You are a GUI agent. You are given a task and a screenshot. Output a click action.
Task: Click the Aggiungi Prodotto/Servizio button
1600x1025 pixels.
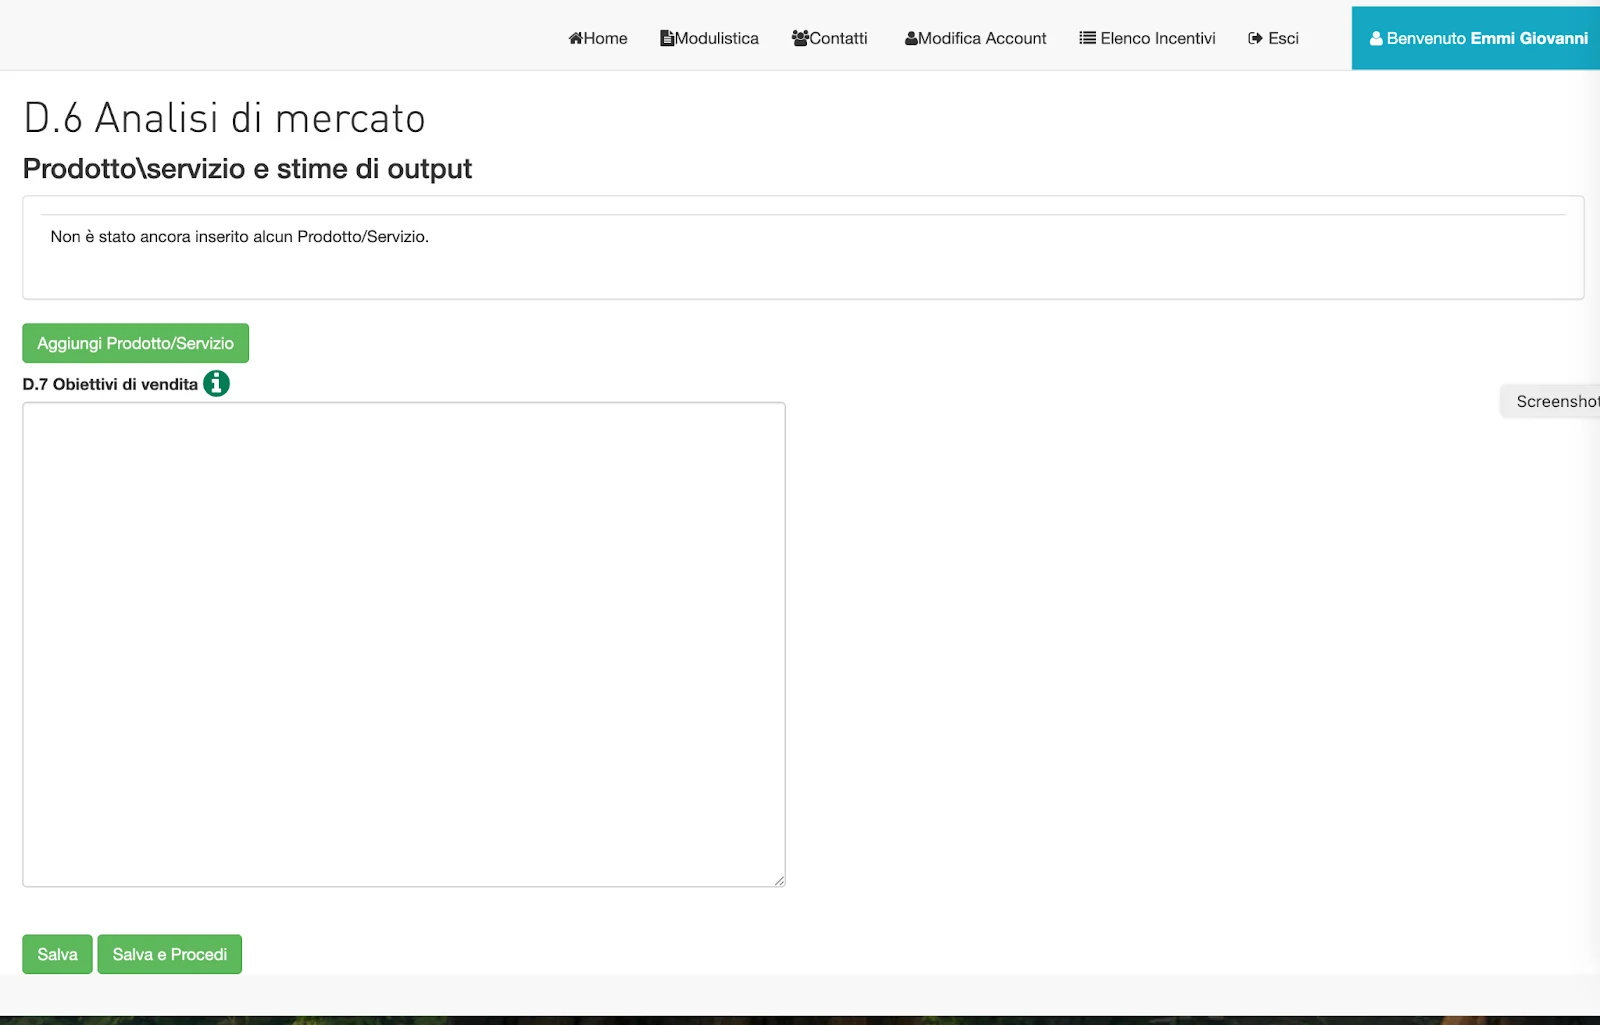click(x=135, y=342)
